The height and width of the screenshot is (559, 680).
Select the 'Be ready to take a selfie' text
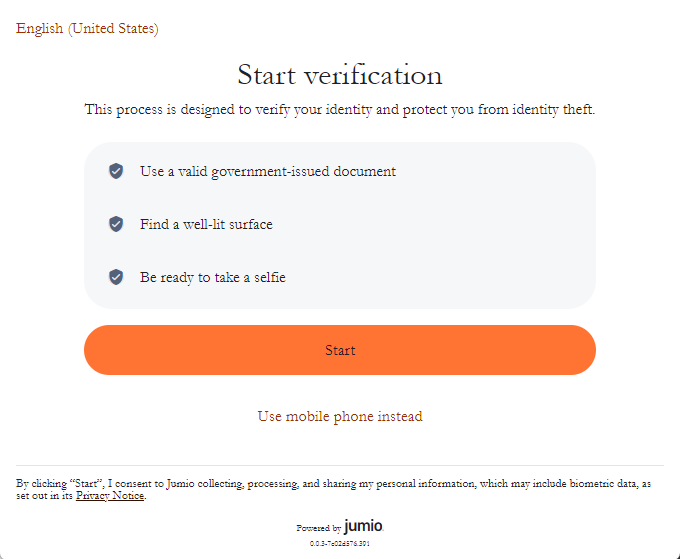(213, 277)
